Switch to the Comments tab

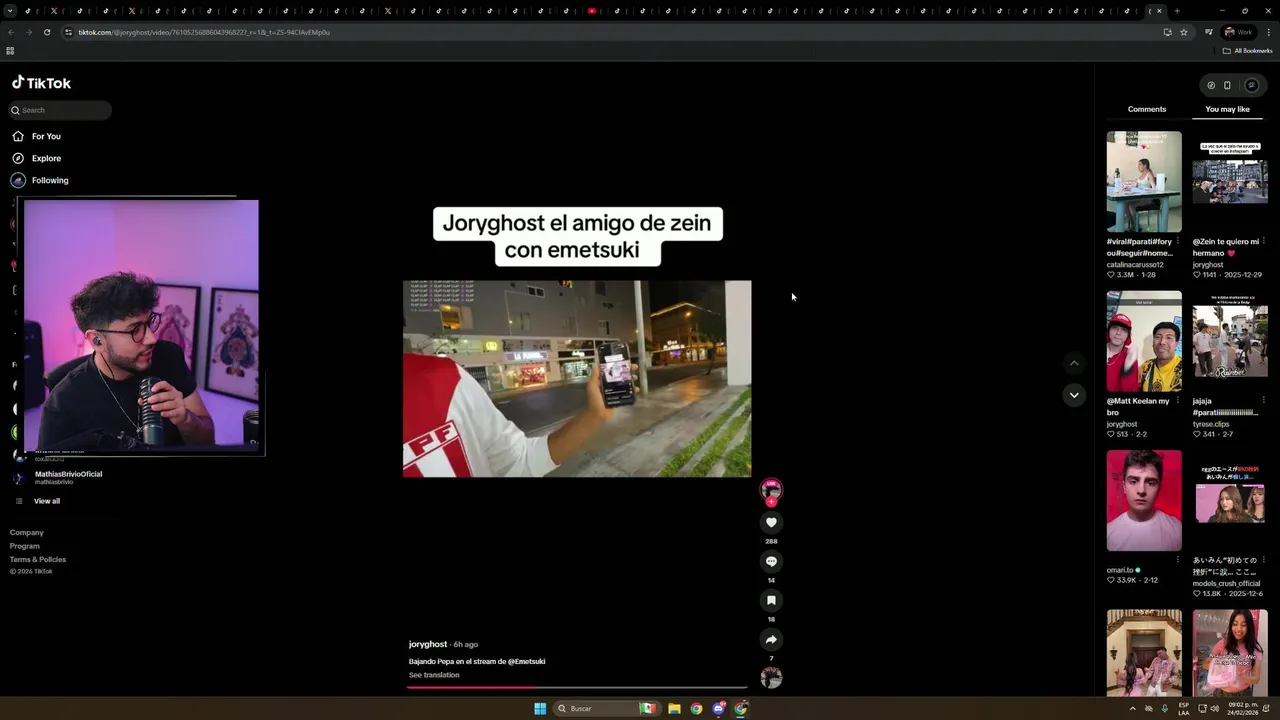[1147, 109]
